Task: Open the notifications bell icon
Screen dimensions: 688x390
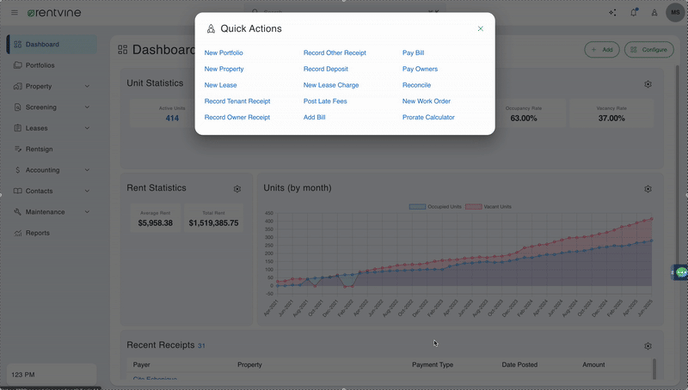Action: pyautogui.click(x=634, y=12)
